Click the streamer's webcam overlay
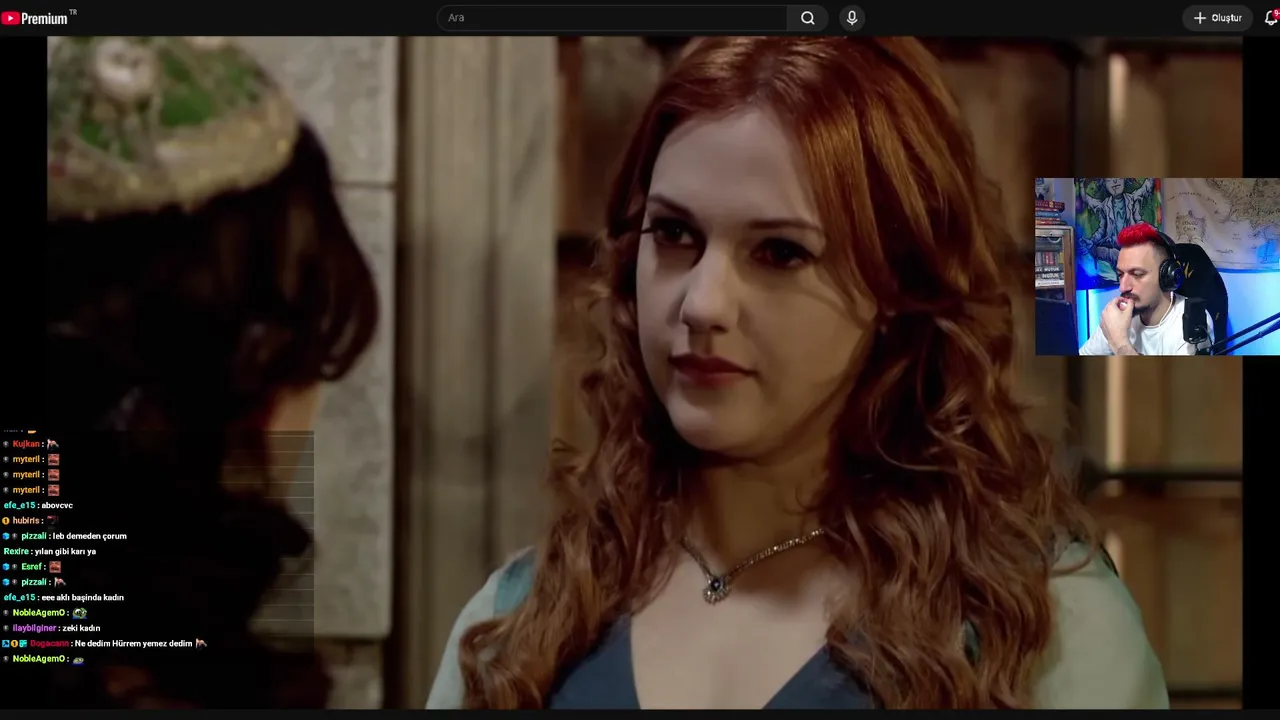The height and width of the screenshot is (720, 1280). (x=1157, y=267)
